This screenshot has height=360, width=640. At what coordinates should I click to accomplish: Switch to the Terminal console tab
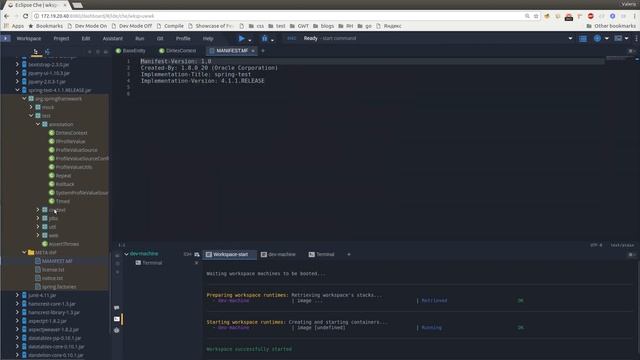click(322, 254)
